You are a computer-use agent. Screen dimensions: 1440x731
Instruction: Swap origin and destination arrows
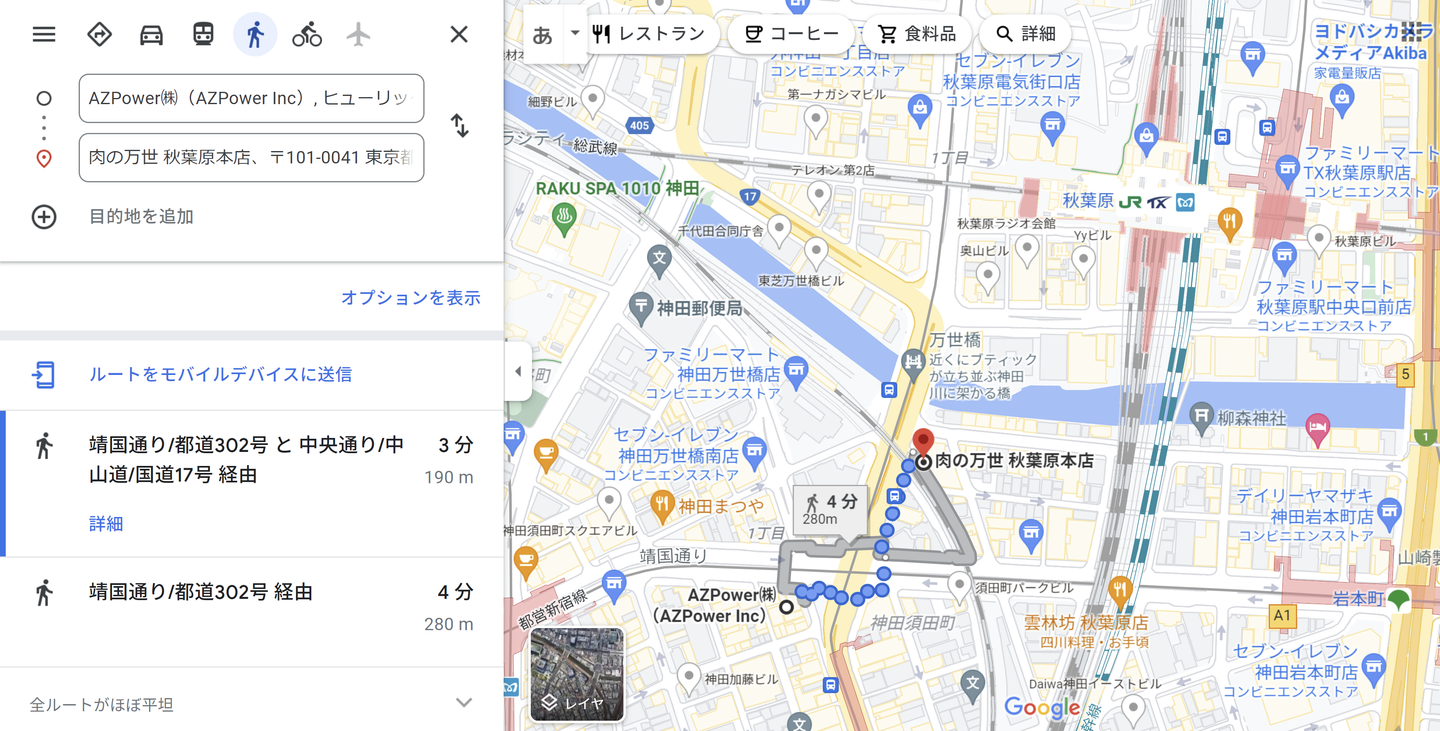459,126
